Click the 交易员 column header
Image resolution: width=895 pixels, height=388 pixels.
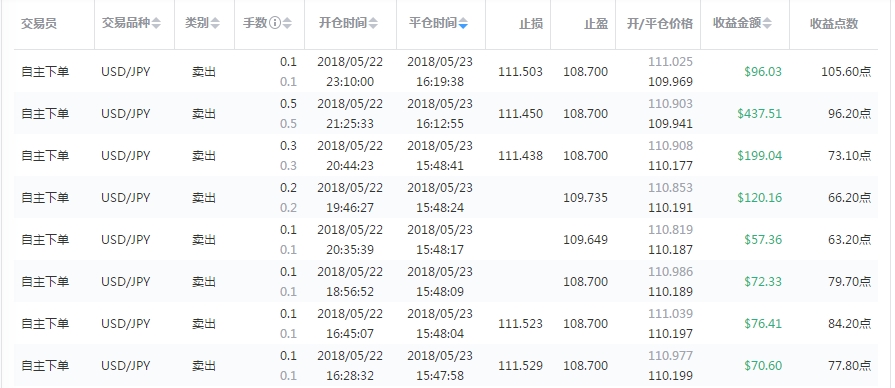click(39, 24)
